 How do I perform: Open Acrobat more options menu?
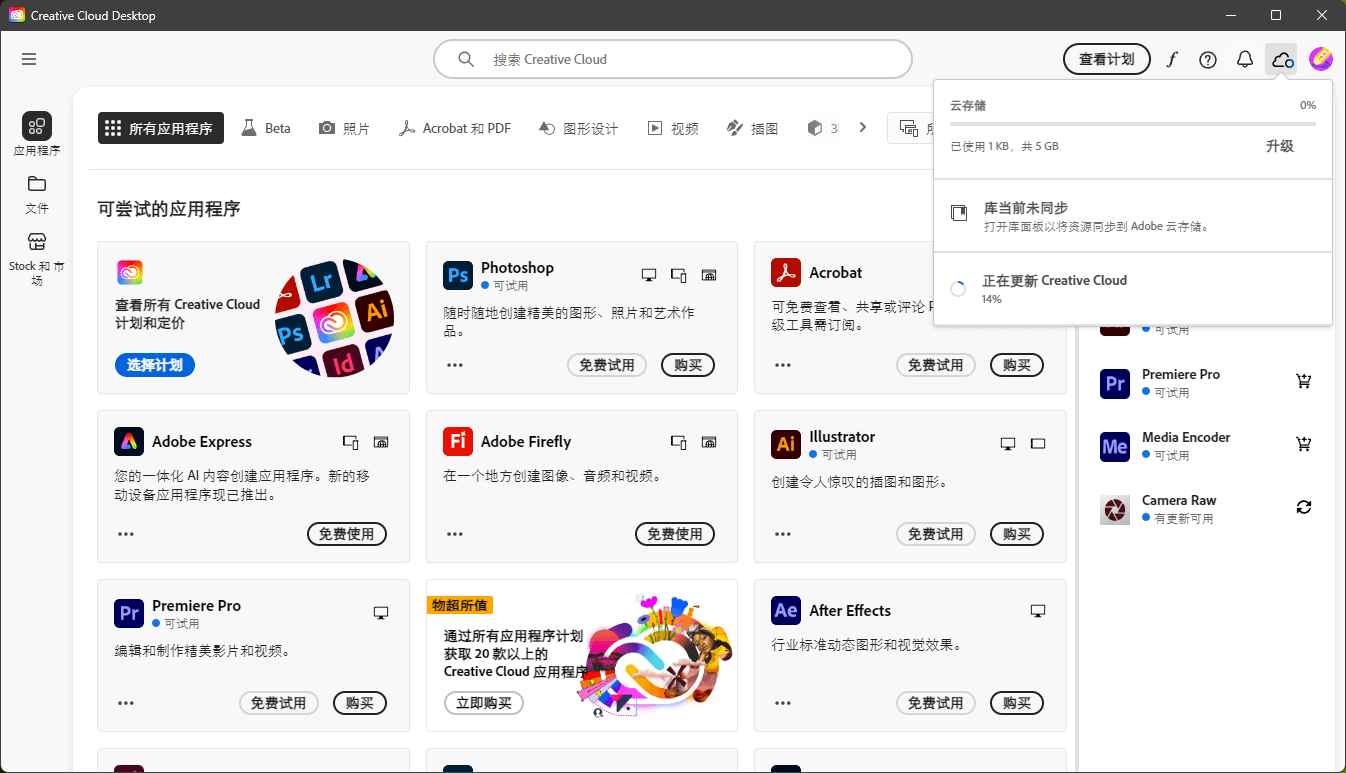pos(783,365)
